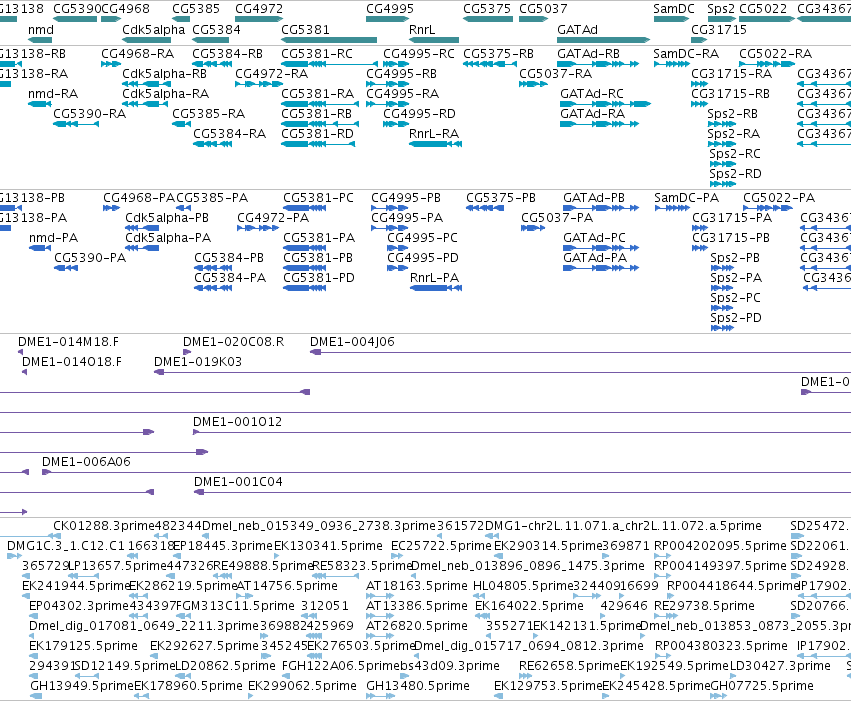
Task: Open the EK130341.5prime EST label
Action: pyautogui.click(x=328, y=546)
